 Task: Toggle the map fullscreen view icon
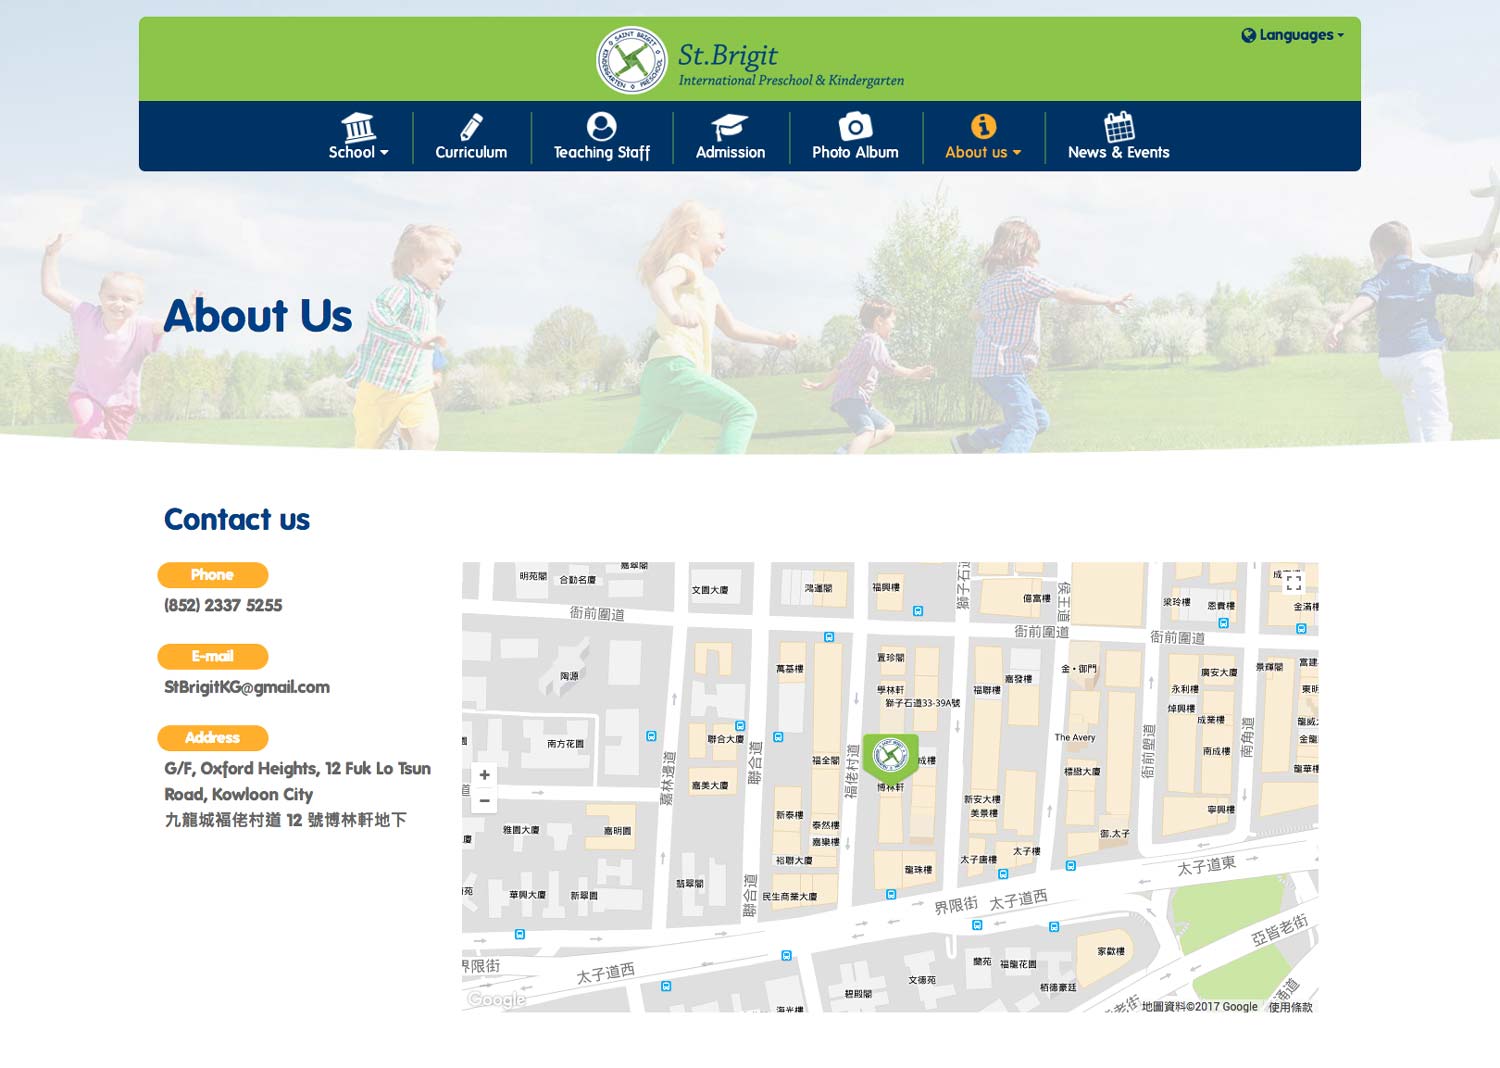[x=1294, y=582]
